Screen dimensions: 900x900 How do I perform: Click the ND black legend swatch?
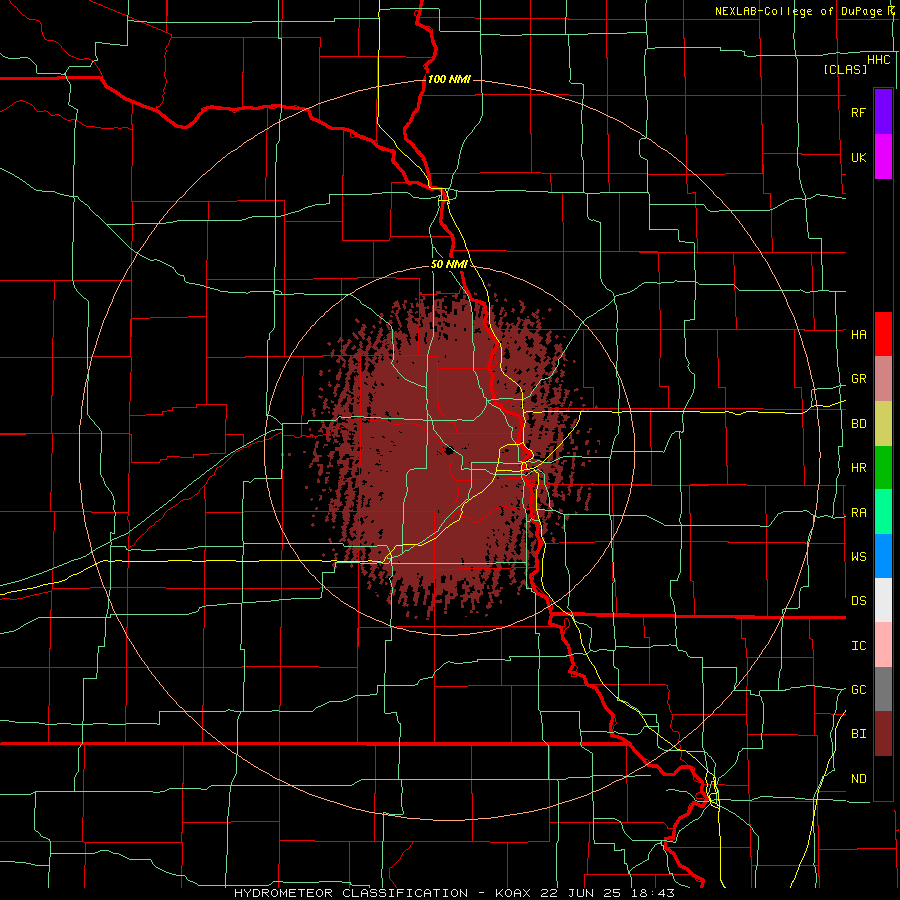[883, 778]
